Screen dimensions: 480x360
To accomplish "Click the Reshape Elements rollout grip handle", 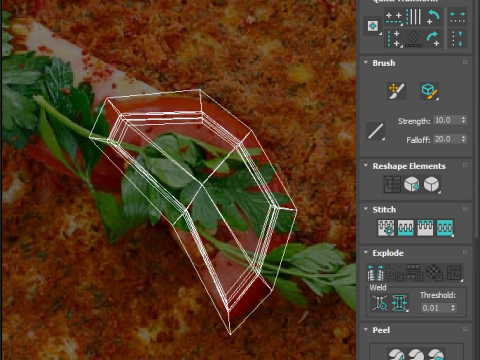I will coord(465,165).
